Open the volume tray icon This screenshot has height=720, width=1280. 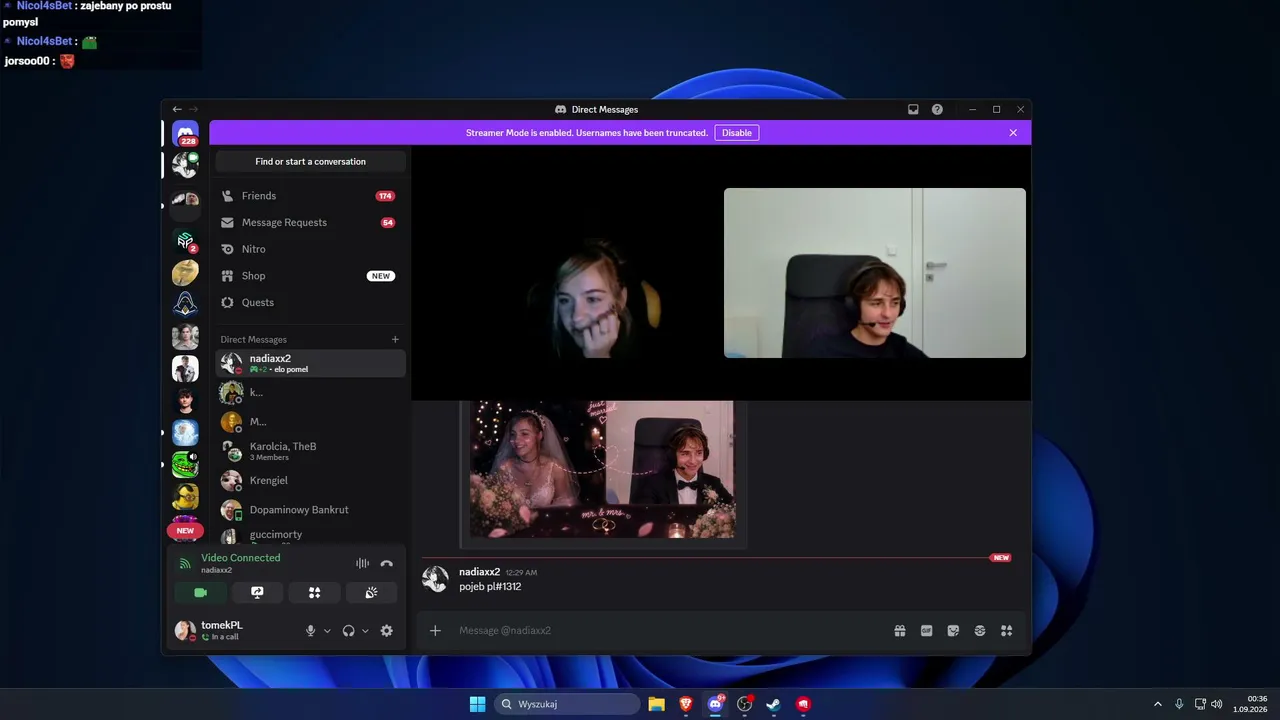[1217, 704]
